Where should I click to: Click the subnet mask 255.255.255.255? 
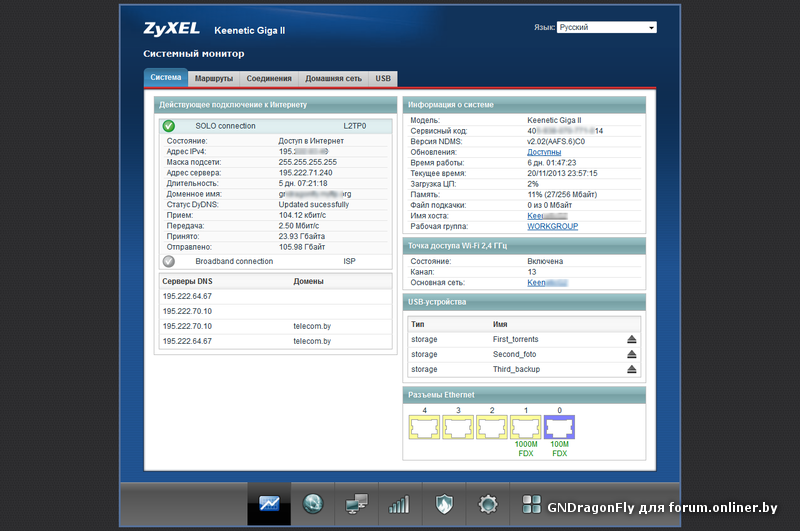(308, 162)
